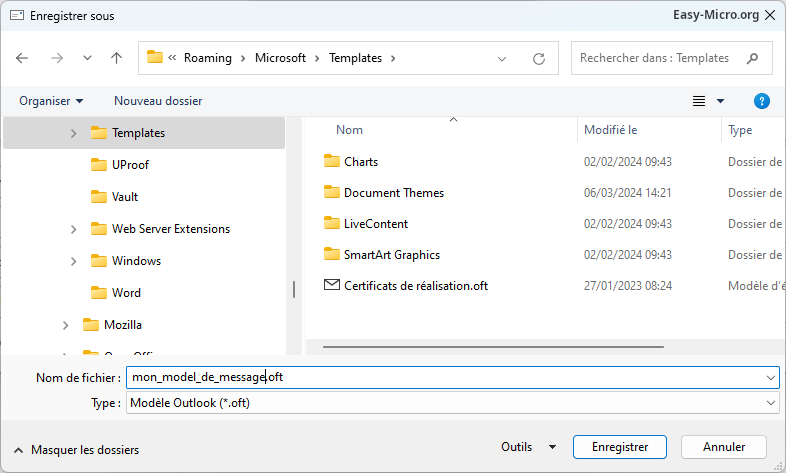
Task: Expand the Windows tree node
Action: (x=74, y=262)
